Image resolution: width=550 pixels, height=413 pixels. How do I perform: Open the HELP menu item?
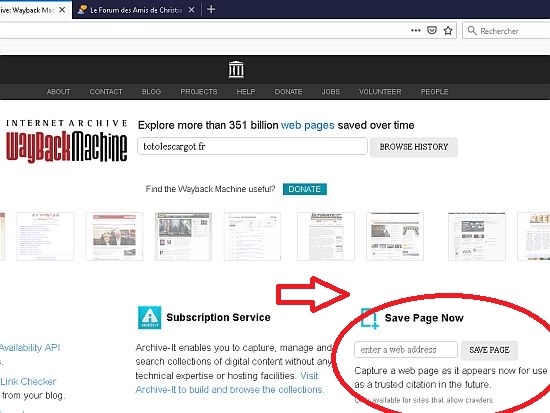click(246, 92)
